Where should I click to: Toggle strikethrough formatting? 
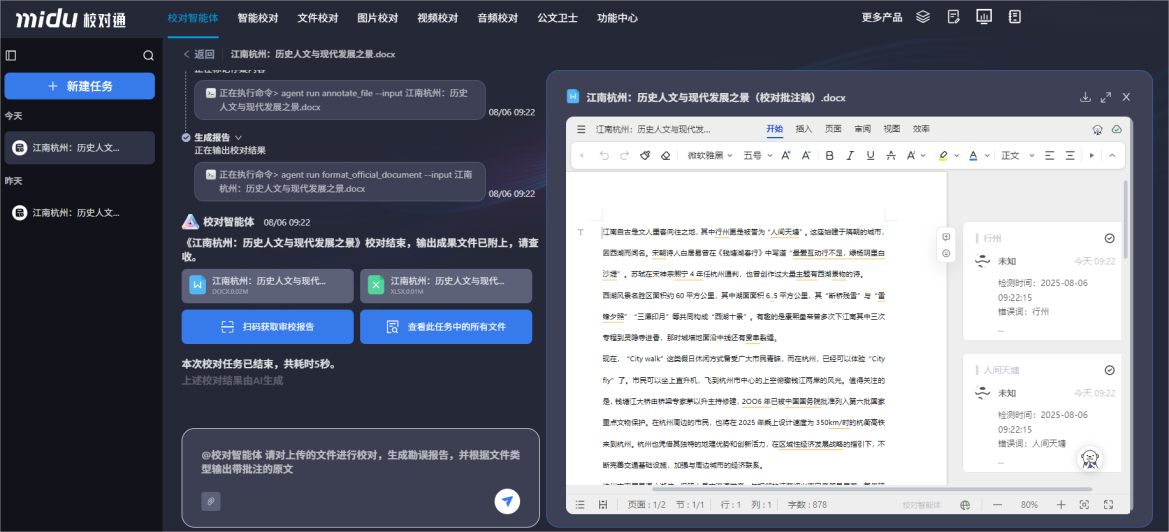[x=890, y=156]
